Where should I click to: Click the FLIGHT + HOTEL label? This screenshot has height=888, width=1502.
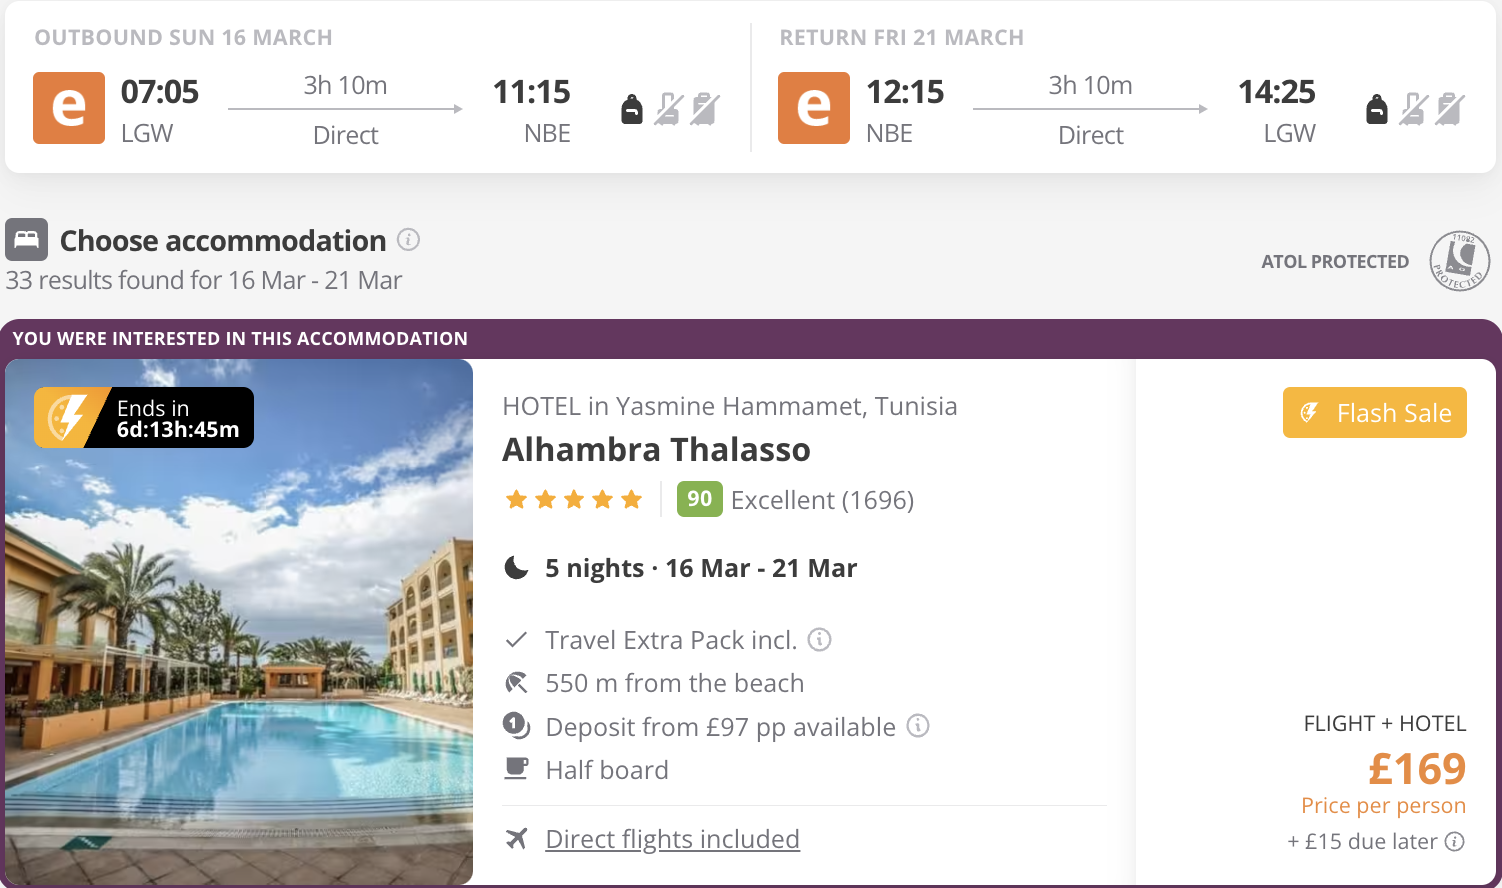1385,724
